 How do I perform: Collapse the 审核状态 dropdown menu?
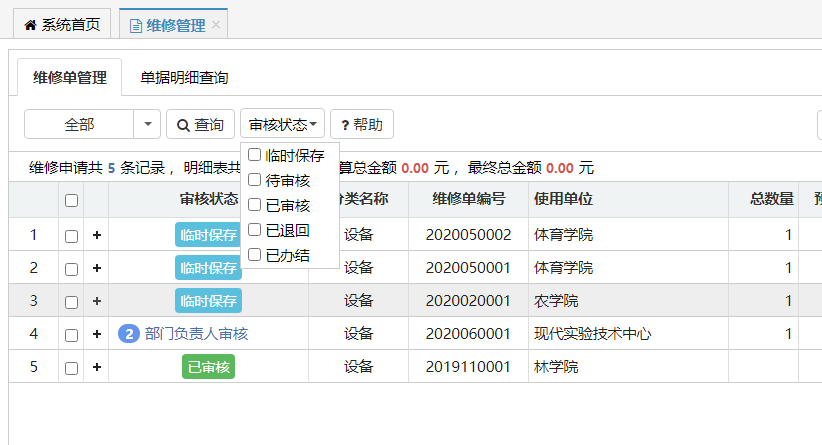[x=282, y=125]
